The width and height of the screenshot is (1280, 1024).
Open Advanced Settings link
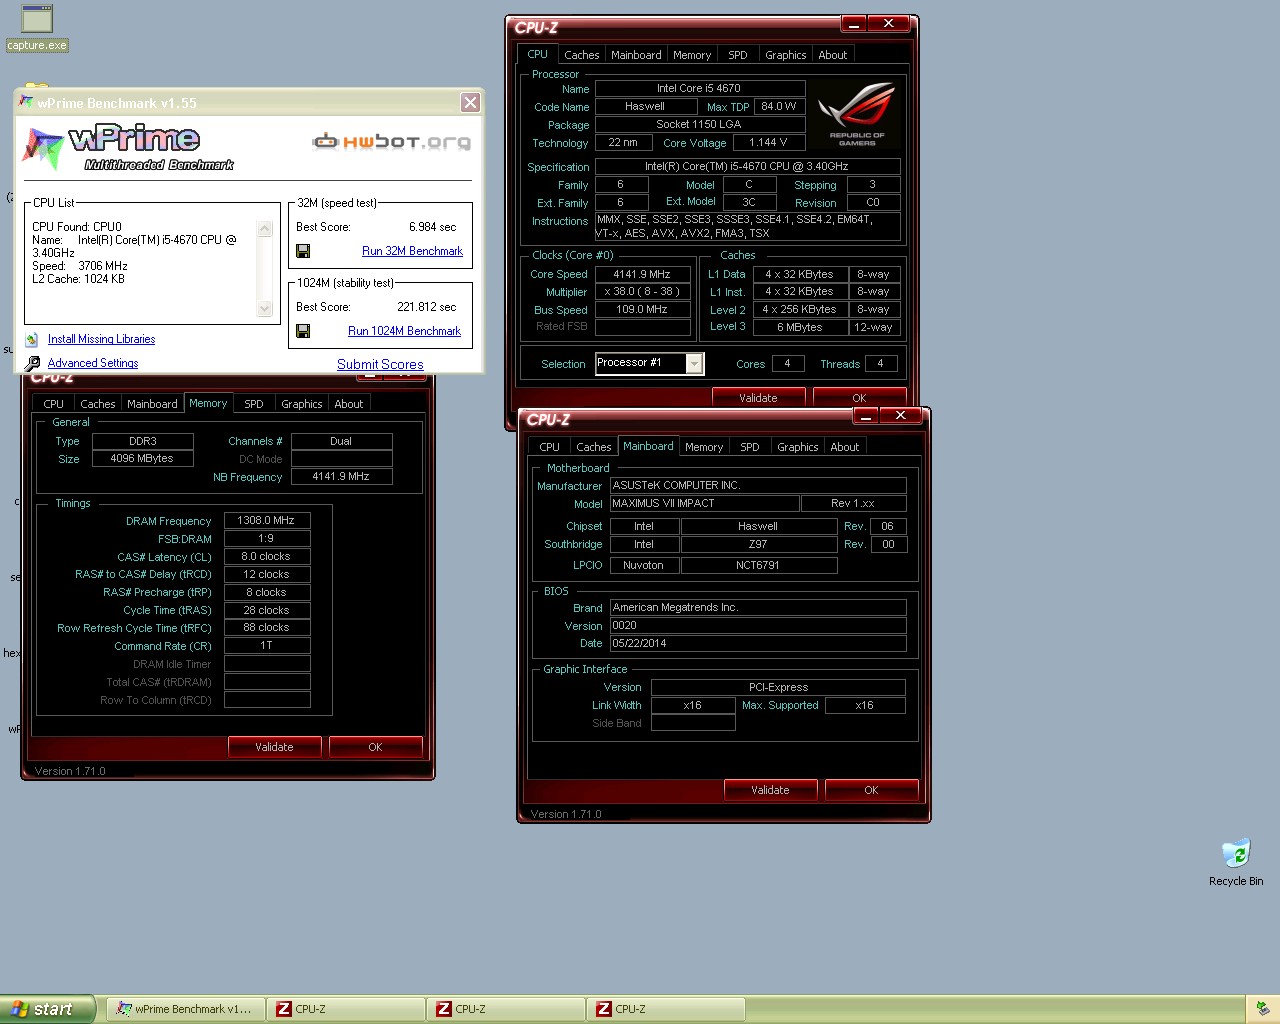click(x=93, y=363)
